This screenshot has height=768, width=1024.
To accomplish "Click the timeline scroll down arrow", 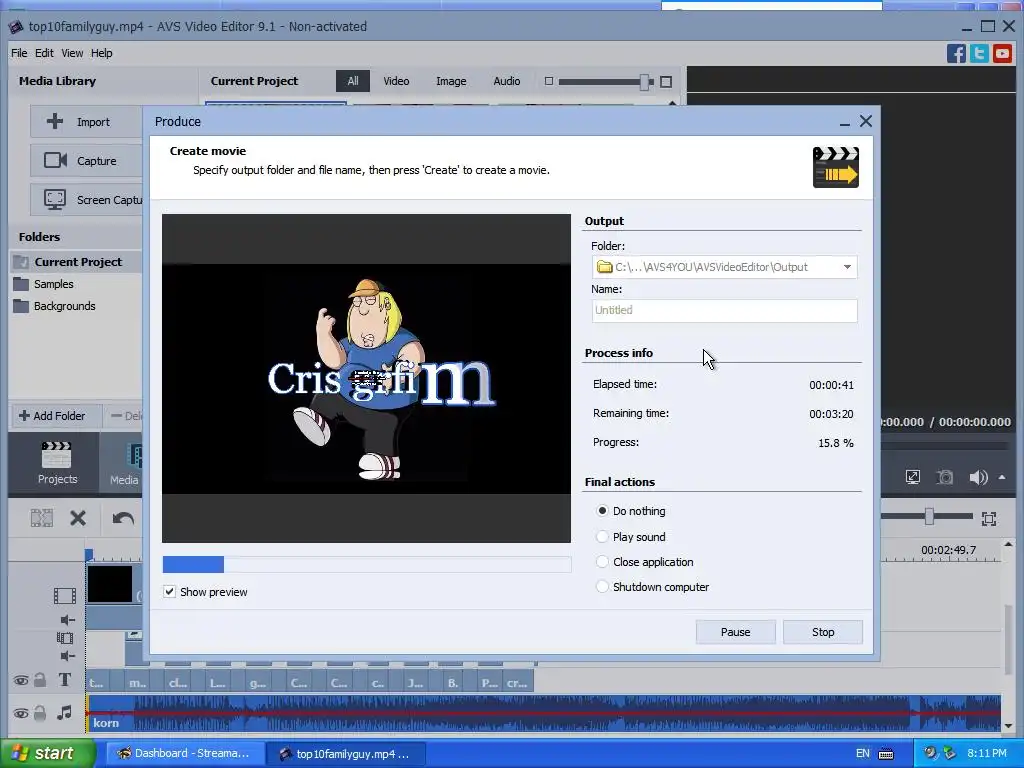I will tap(1008, 726).
